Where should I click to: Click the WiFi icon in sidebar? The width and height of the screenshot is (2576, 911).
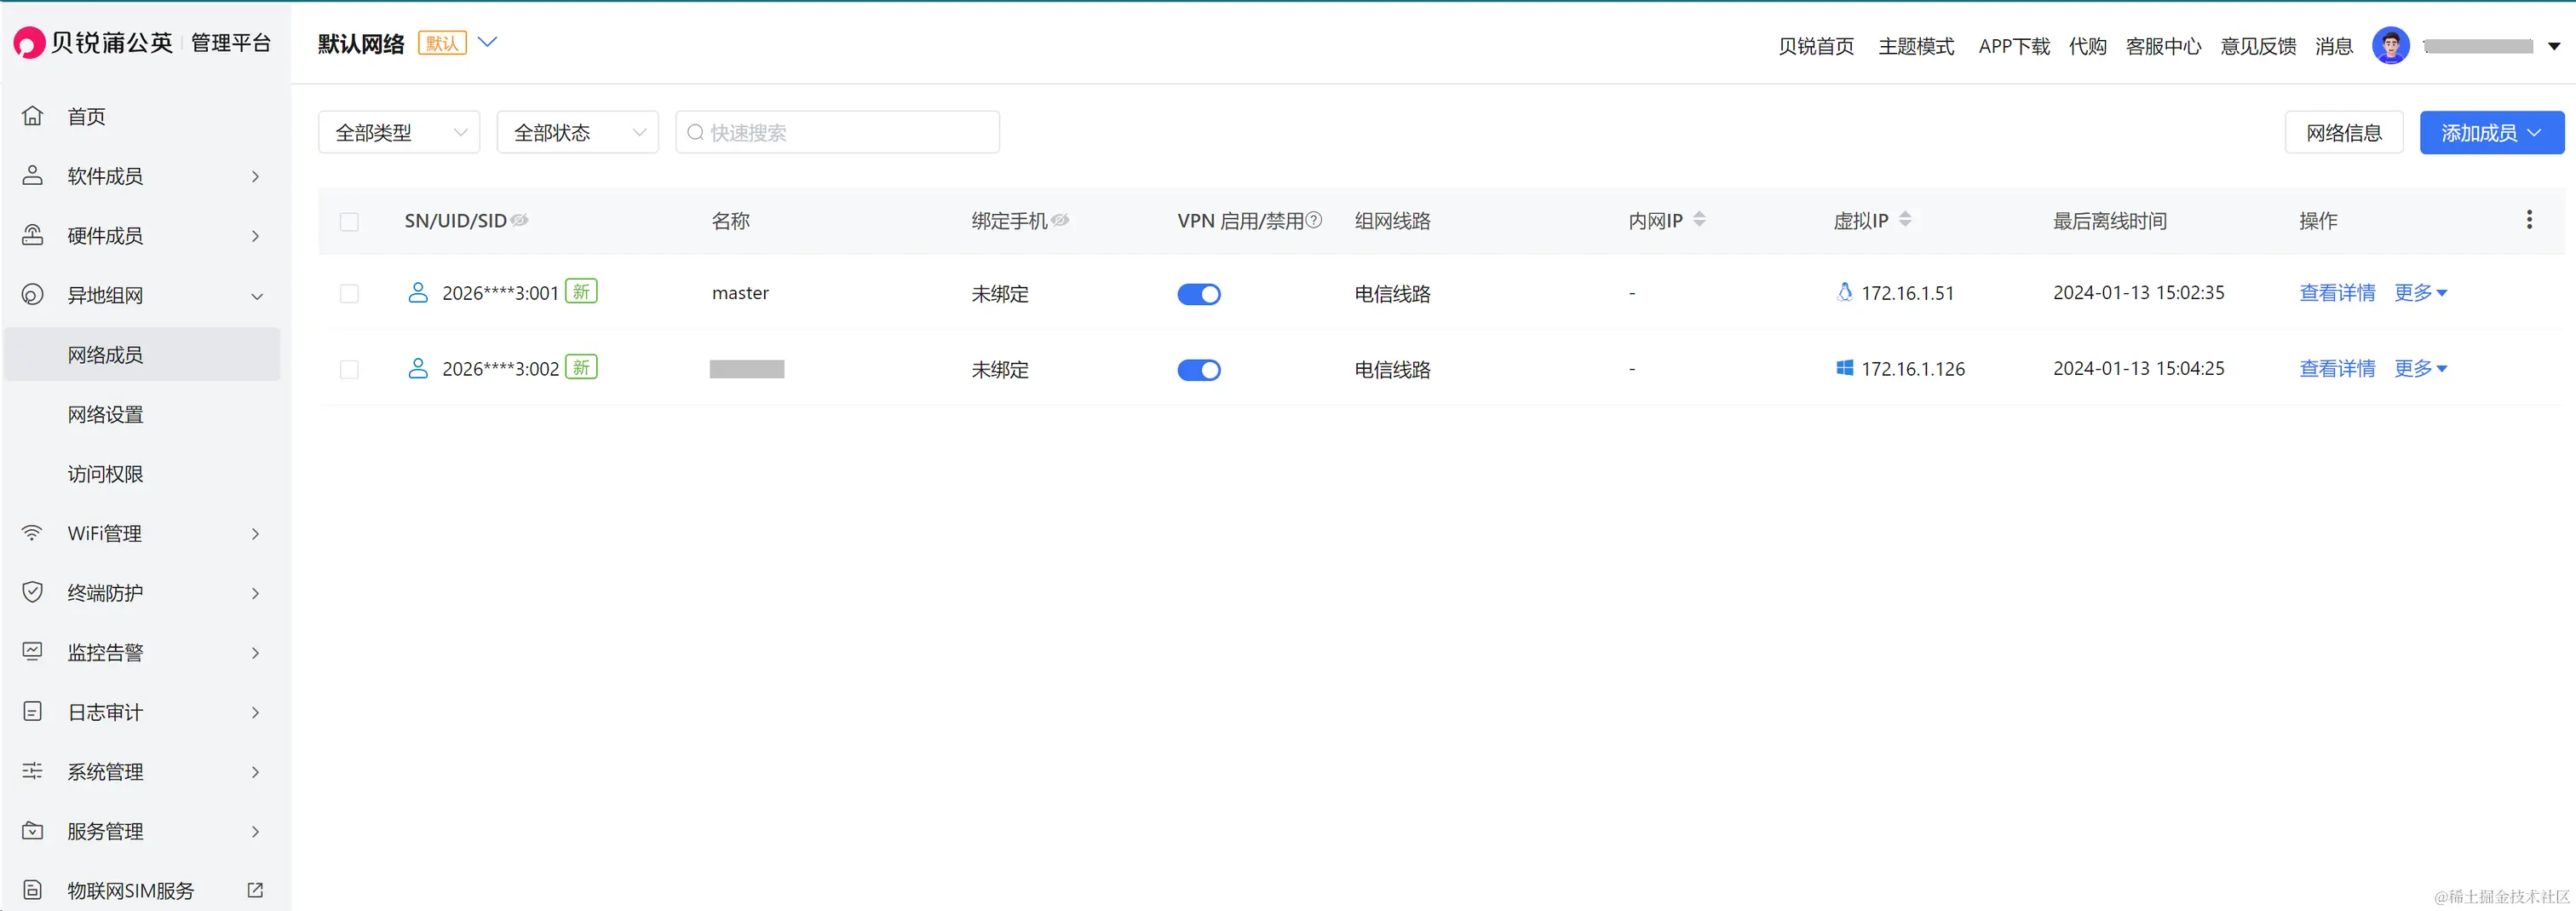[x=33, y=533]
